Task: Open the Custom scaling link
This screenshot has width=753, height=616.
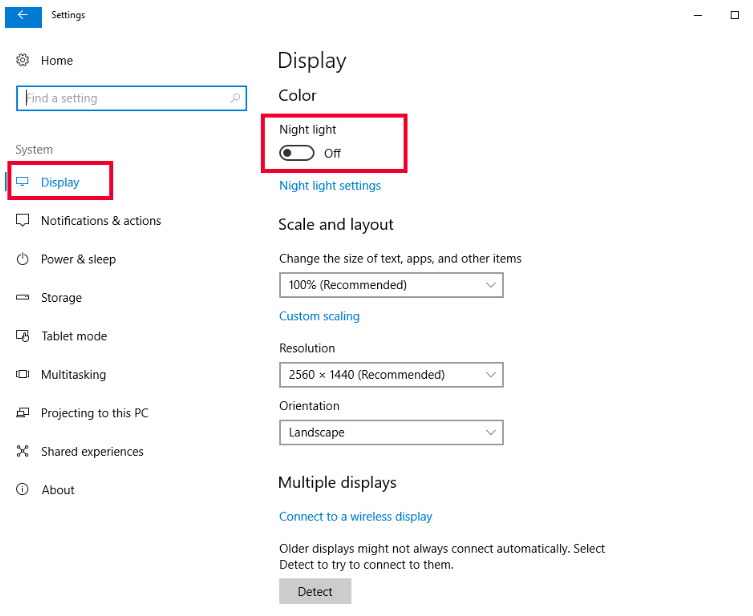Action: coord(319,316)
